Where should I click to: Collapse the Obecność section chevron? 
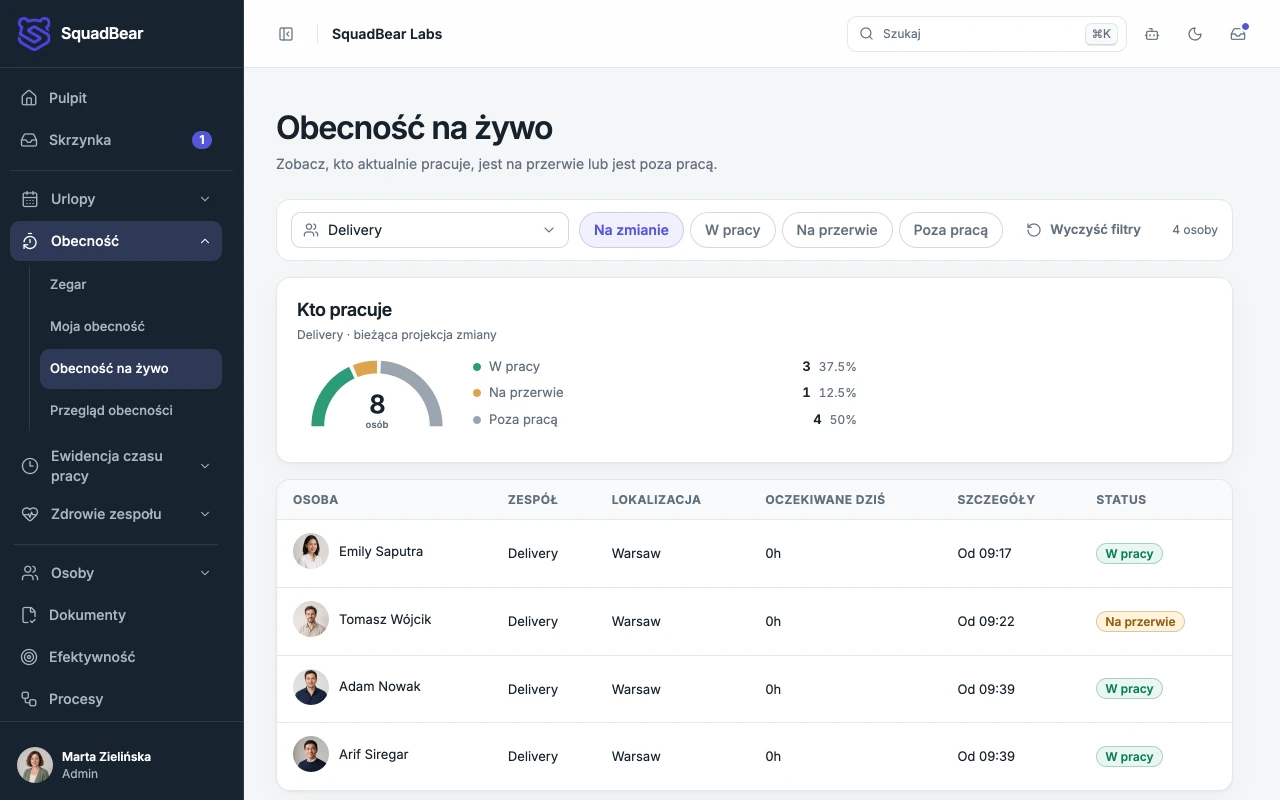[x=205, y=241]
